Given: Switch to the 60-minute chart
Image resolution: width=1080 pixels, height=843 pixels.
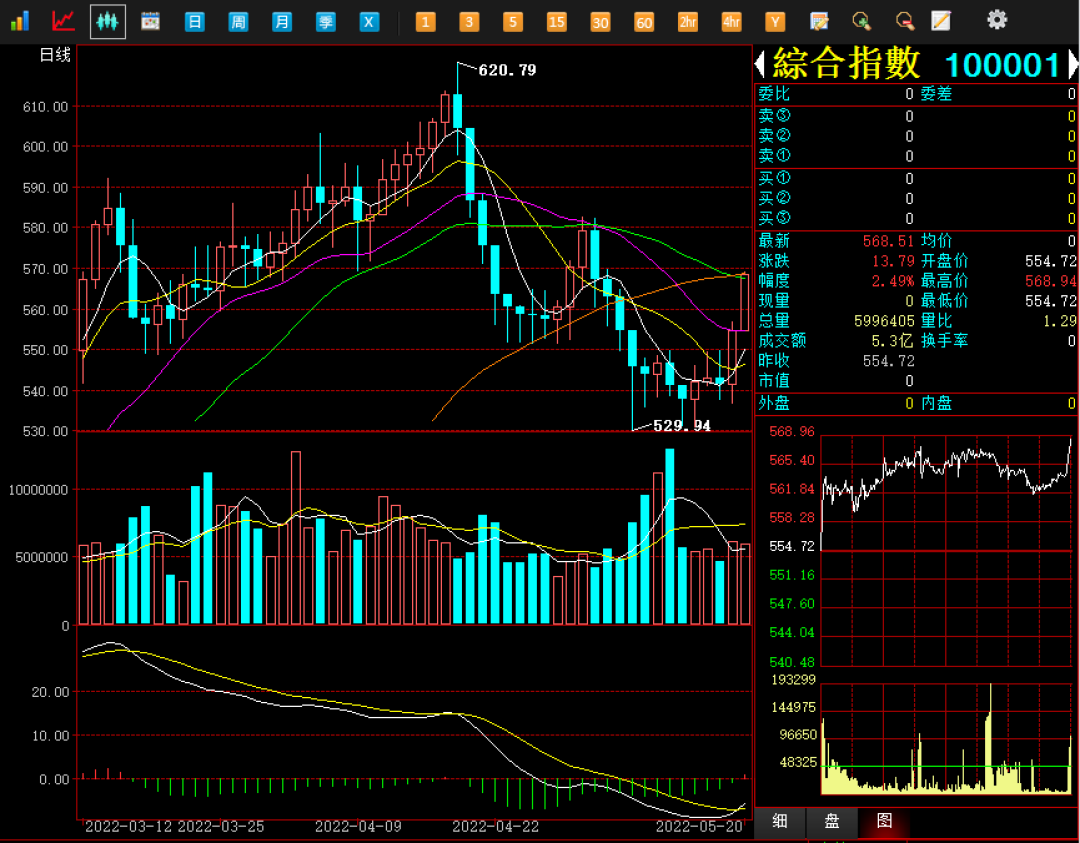Looking at the screenshot, I should (x=644, y=22).
